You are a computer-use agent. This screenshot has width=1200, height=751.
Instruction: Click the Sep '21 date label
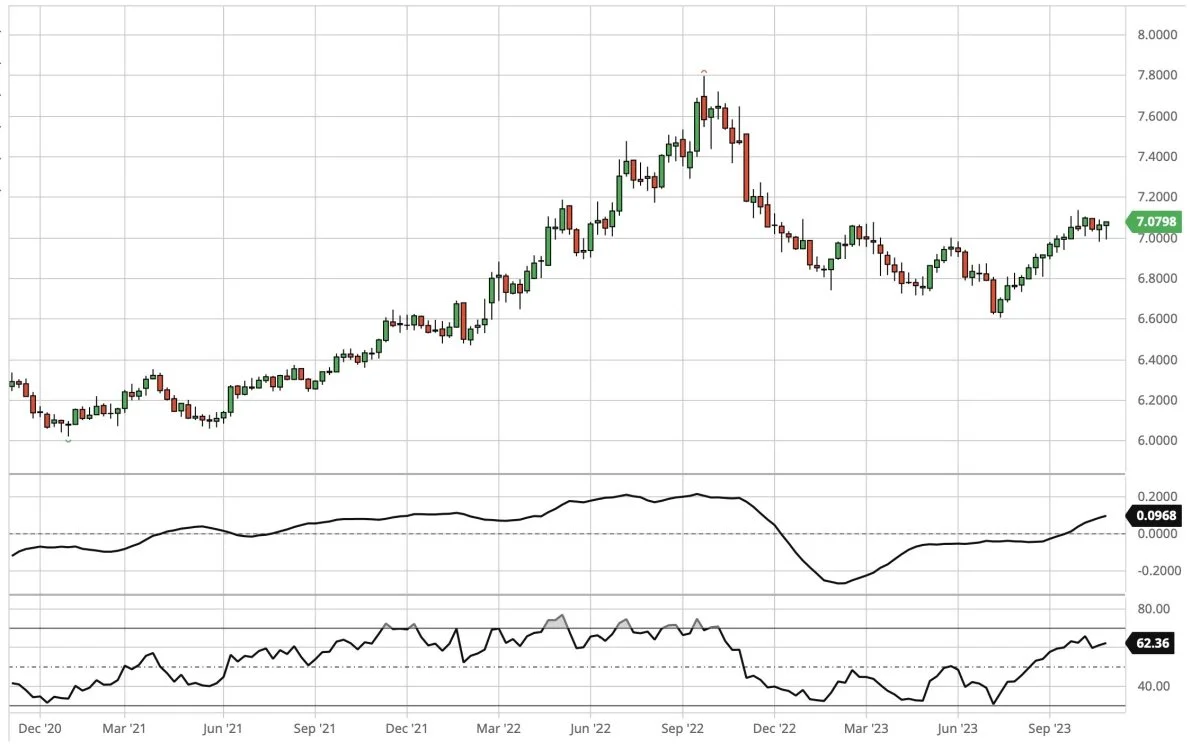tap(314, 730)
